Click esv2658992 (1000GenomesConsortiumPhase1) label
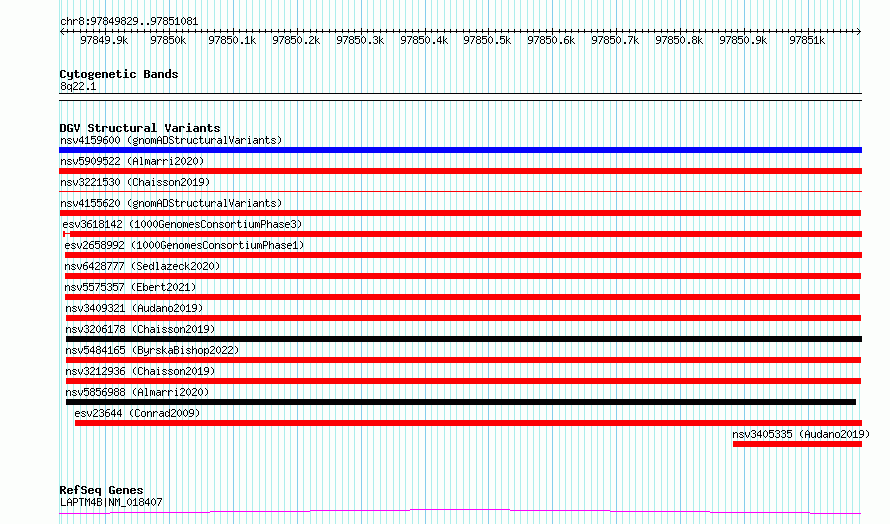 (x=184, y=245)
